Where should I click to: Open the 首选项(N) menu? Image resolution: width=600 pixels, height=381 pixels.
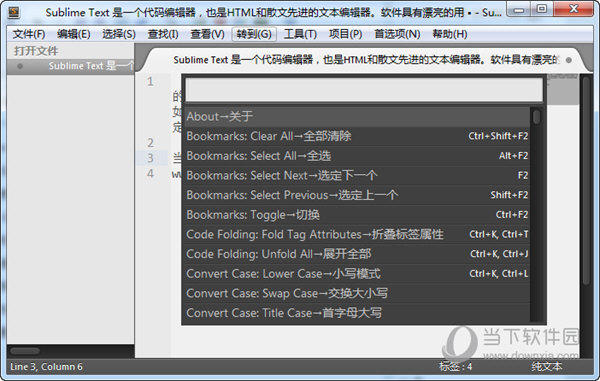coord(397,34)
